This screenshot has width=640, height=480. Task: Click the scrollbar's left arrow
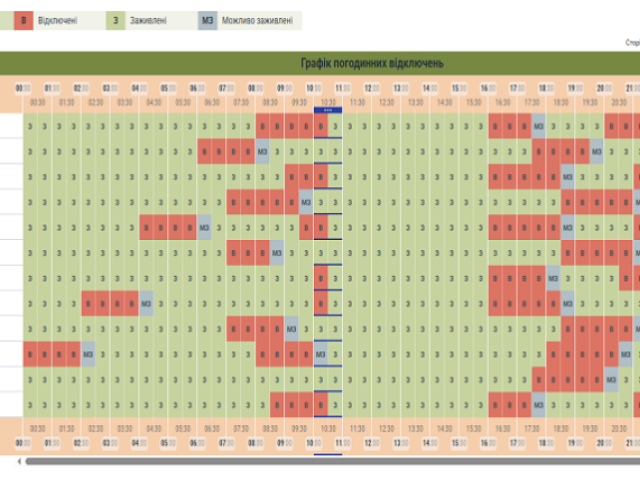pos(19,461)
